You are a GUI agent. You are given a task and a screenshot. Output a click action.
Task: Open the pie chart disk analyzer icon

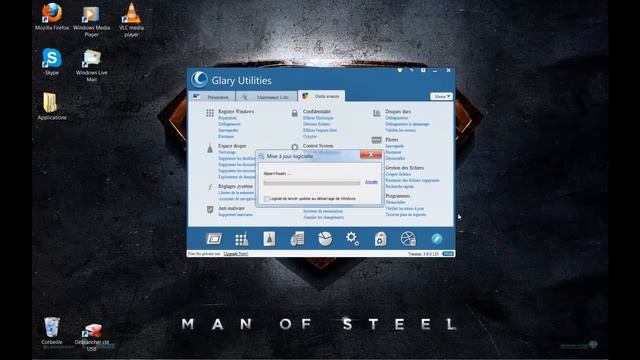pos(325,239)
